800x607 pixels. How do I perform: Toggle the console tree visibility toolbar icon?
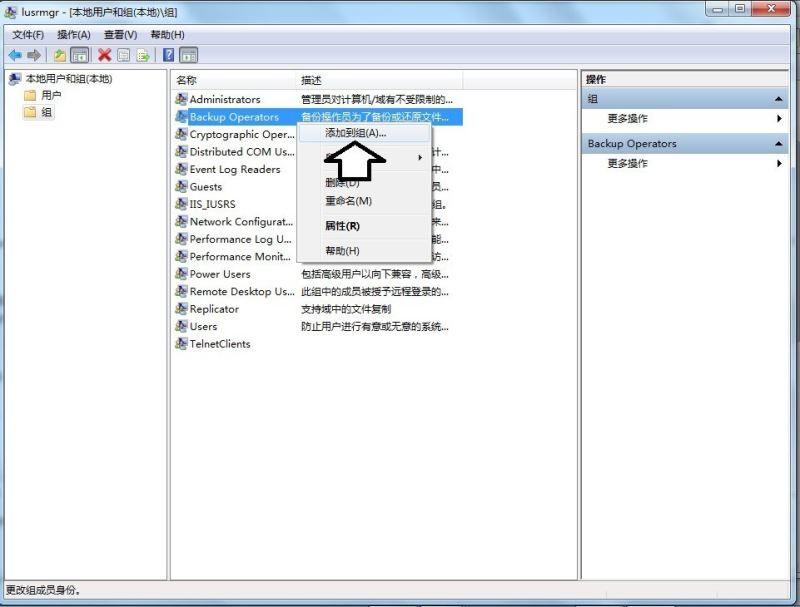coord(79,54)
